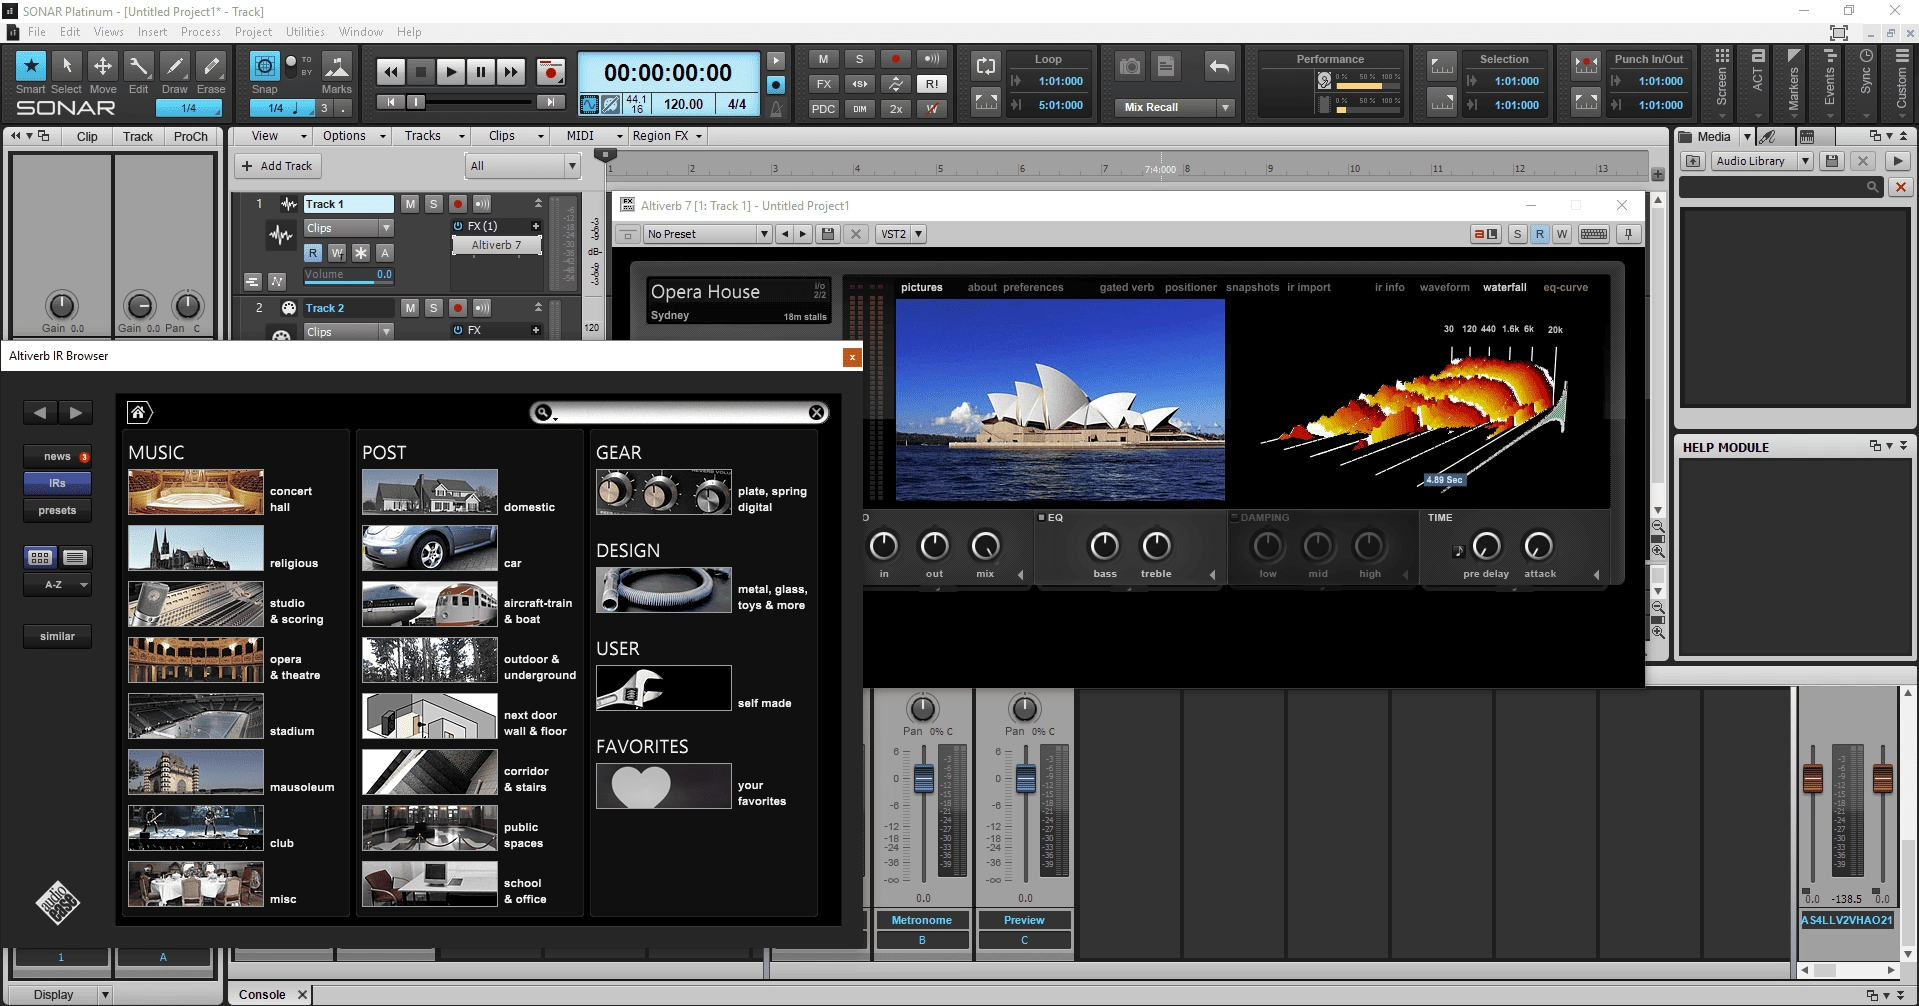The height and width of the screenshot is (1006, 1919).
Task: Fast forward the transport
Action: click(511, 72)
